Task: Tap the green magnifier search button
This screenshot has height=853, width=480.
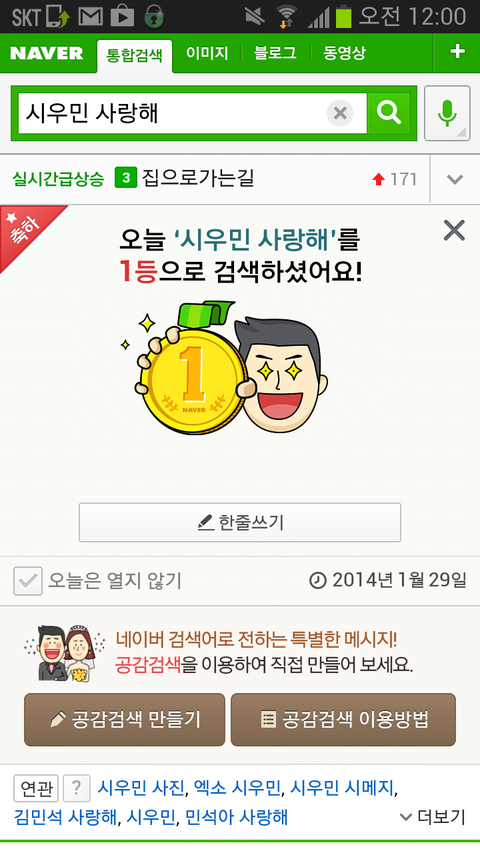Action: click(389, 113)
